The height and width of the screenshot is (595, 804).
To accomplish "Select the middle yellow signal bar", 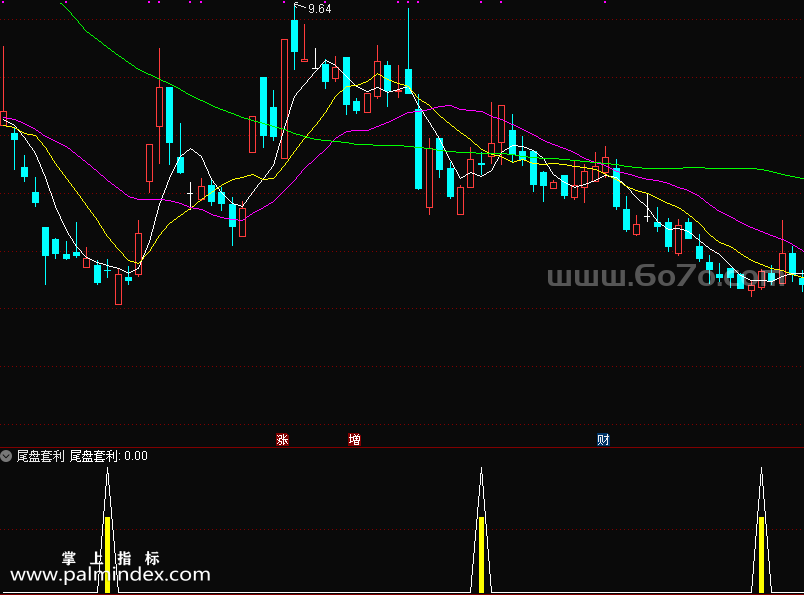I will (x=481, y=554).
